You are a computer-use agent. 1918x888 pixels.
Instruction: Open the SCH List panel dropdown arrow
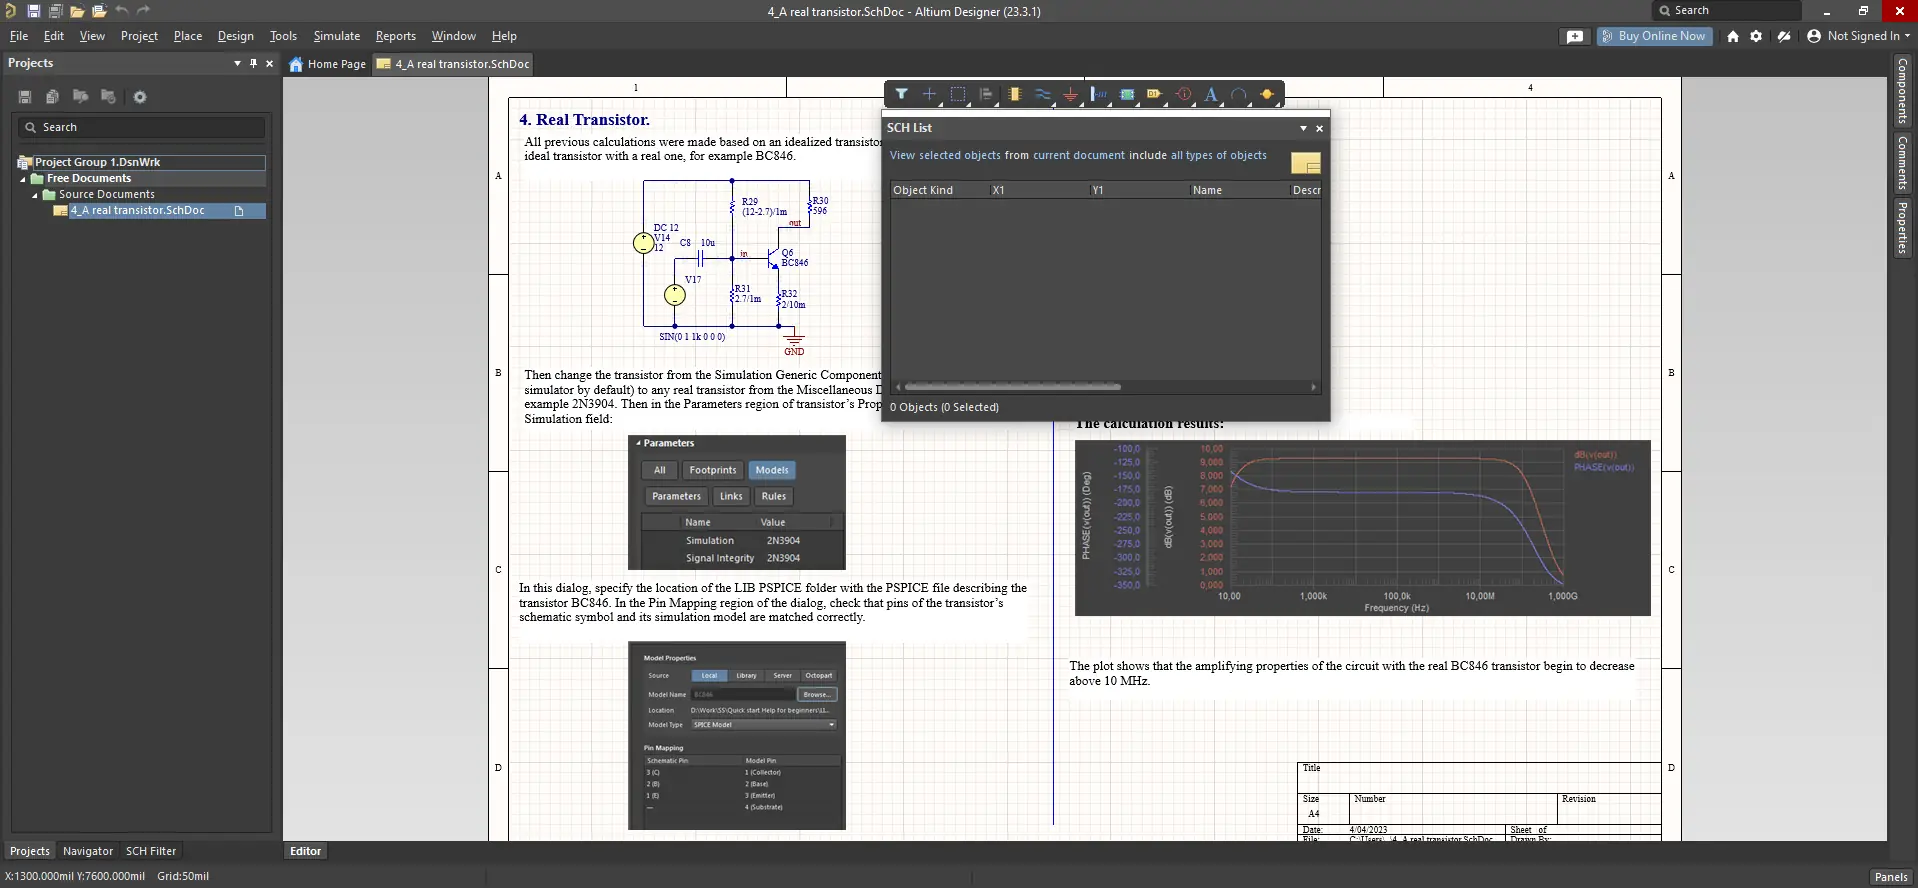[1303, 128]
